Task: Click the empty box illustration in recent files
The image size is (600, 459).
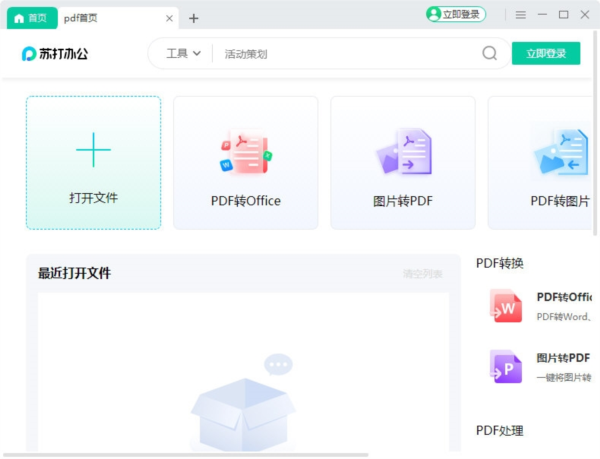Action: point(243,402)
